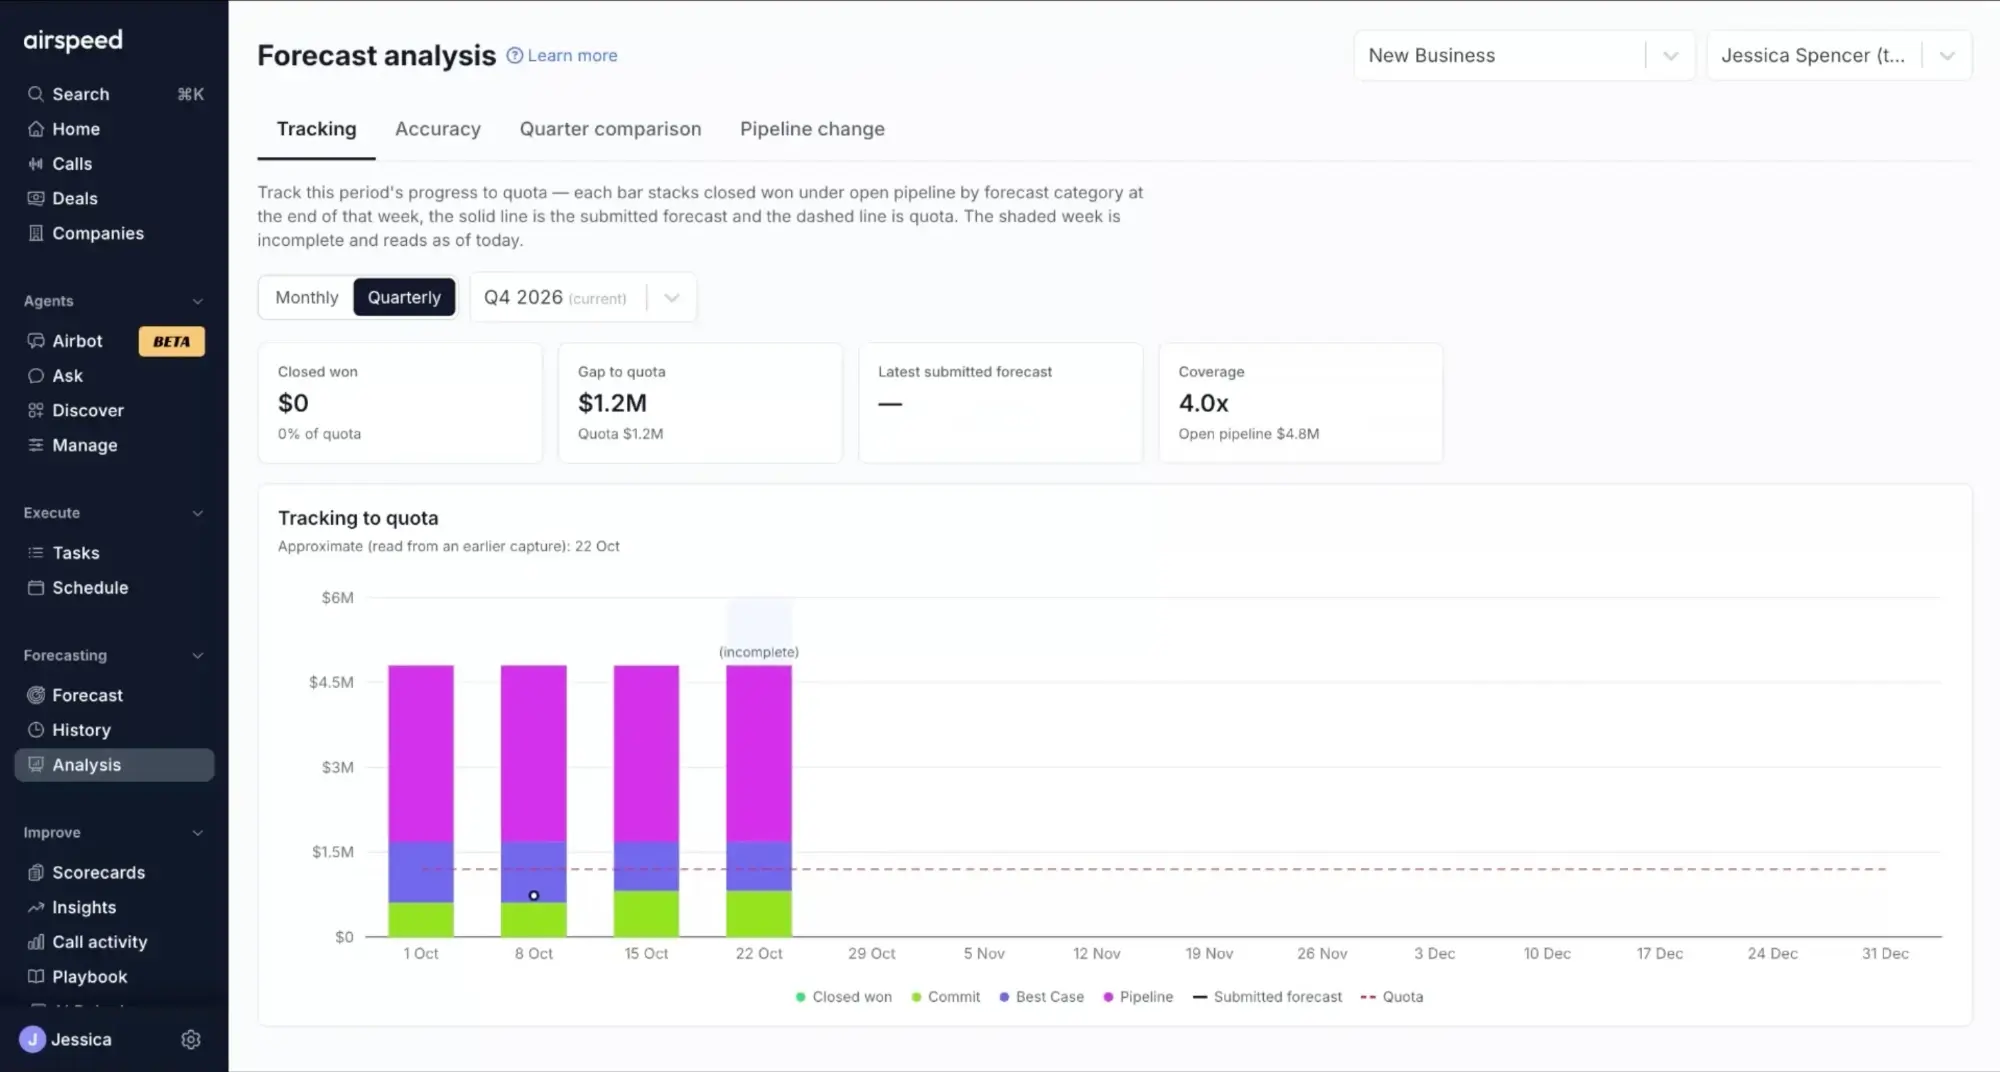Open the Search icon in sidebar
The width and height of the screenshot is (2000, 1072).
tap(36, 94)
